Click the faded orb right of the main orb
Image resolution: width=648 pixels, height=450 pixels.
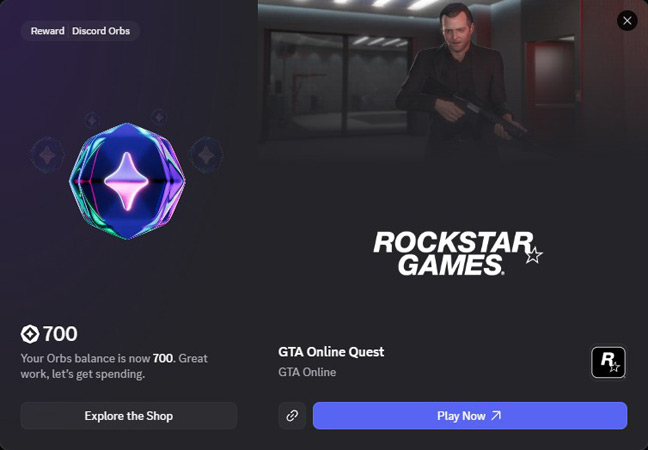(x=206, y=155)
